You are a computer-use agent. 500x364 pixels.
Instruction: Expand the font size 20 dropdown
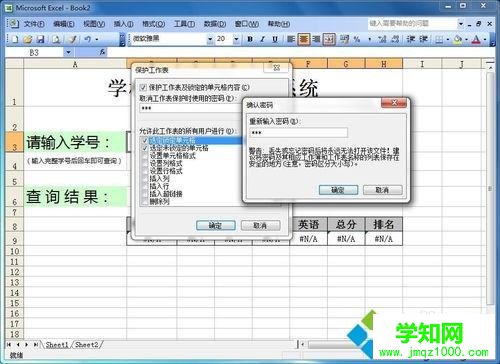coord(236,39)
